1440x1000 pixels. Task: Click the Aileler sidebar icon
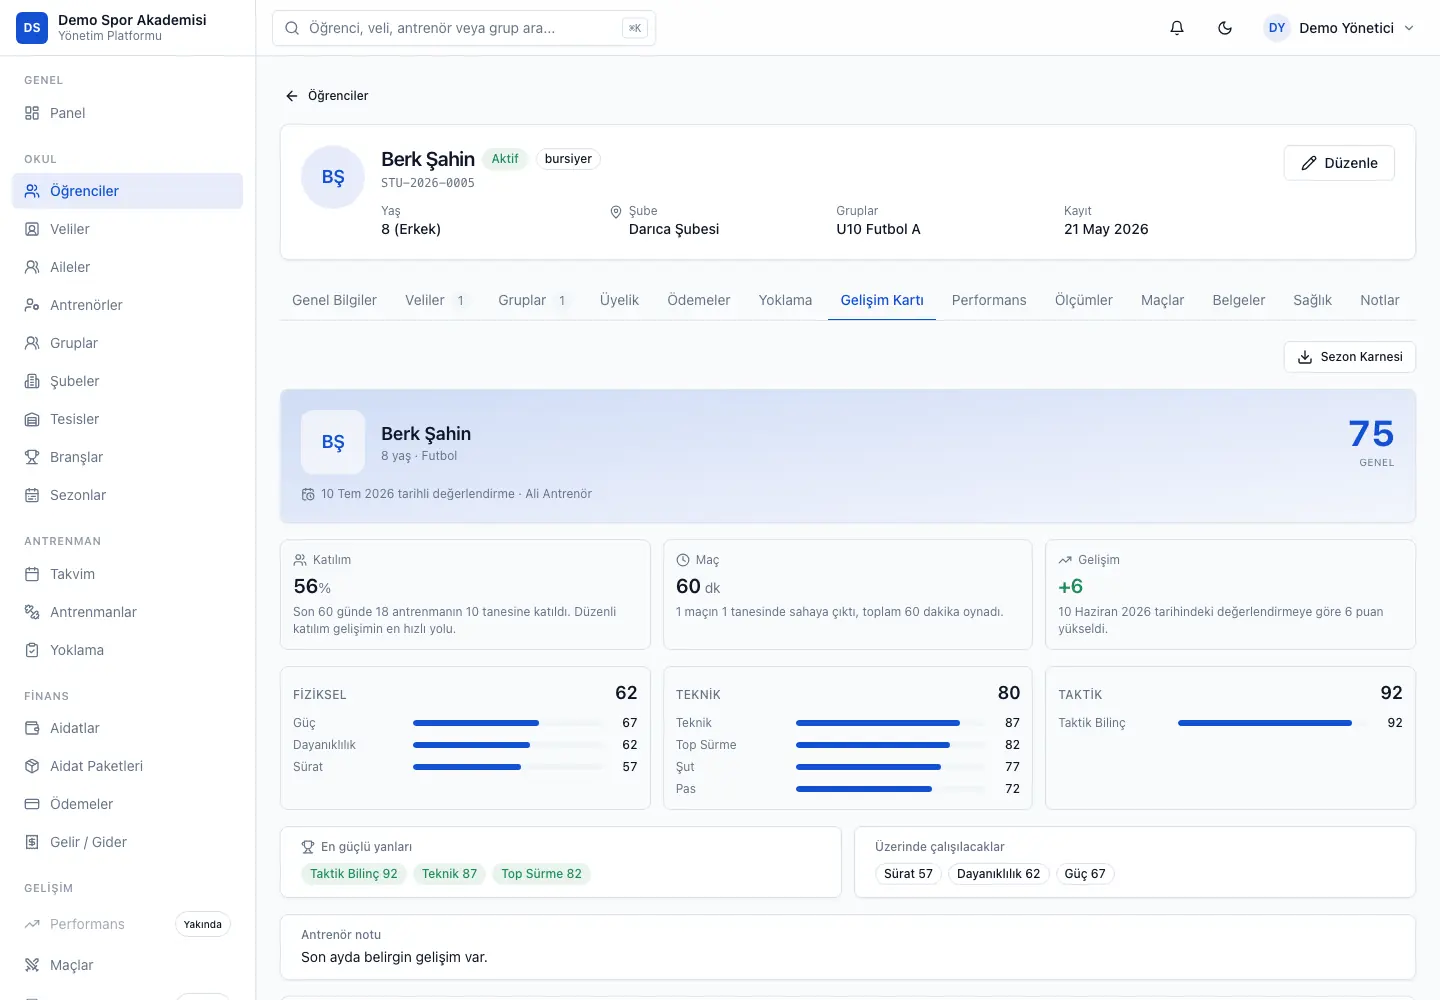coord(32,267)
